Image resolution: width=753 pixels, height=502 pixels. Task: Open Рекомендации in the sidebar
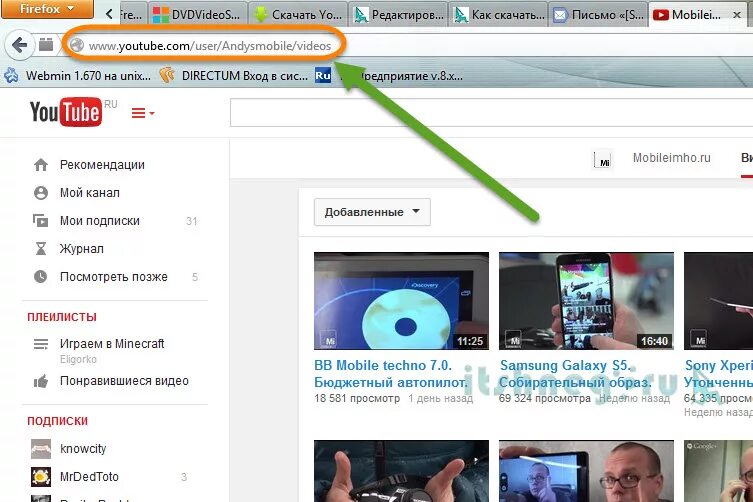[102, 165]
